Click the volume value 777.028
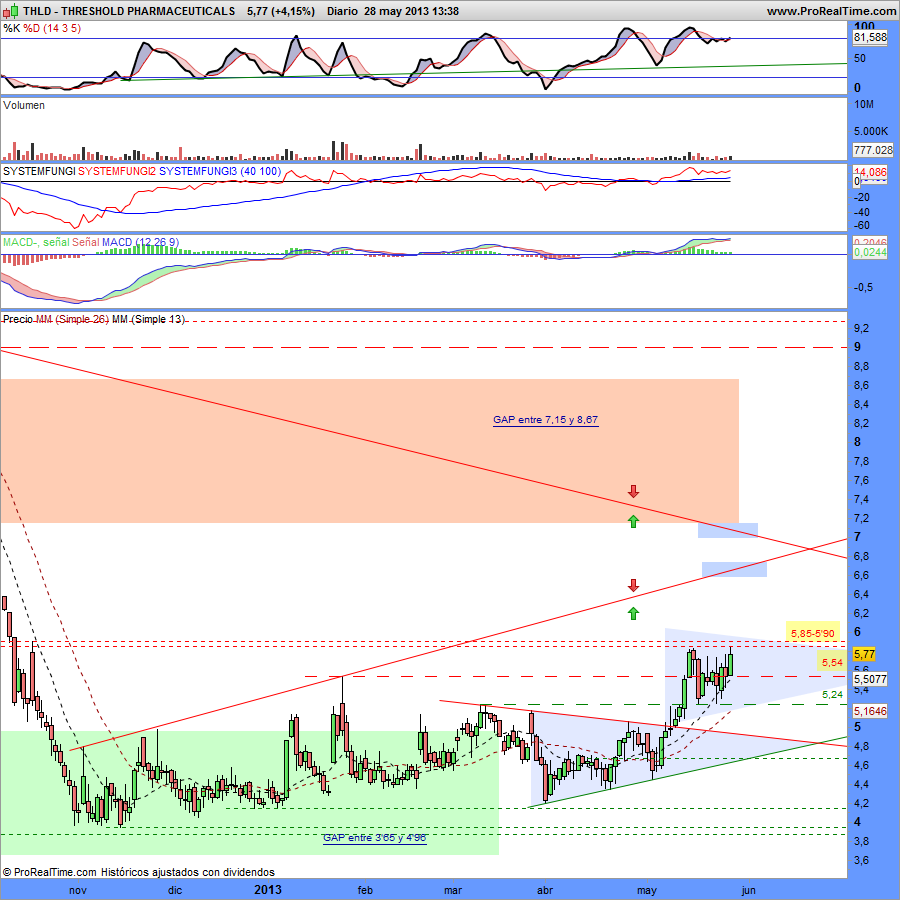The height and width of the screenshot is (900, 900). pos(873,150)
